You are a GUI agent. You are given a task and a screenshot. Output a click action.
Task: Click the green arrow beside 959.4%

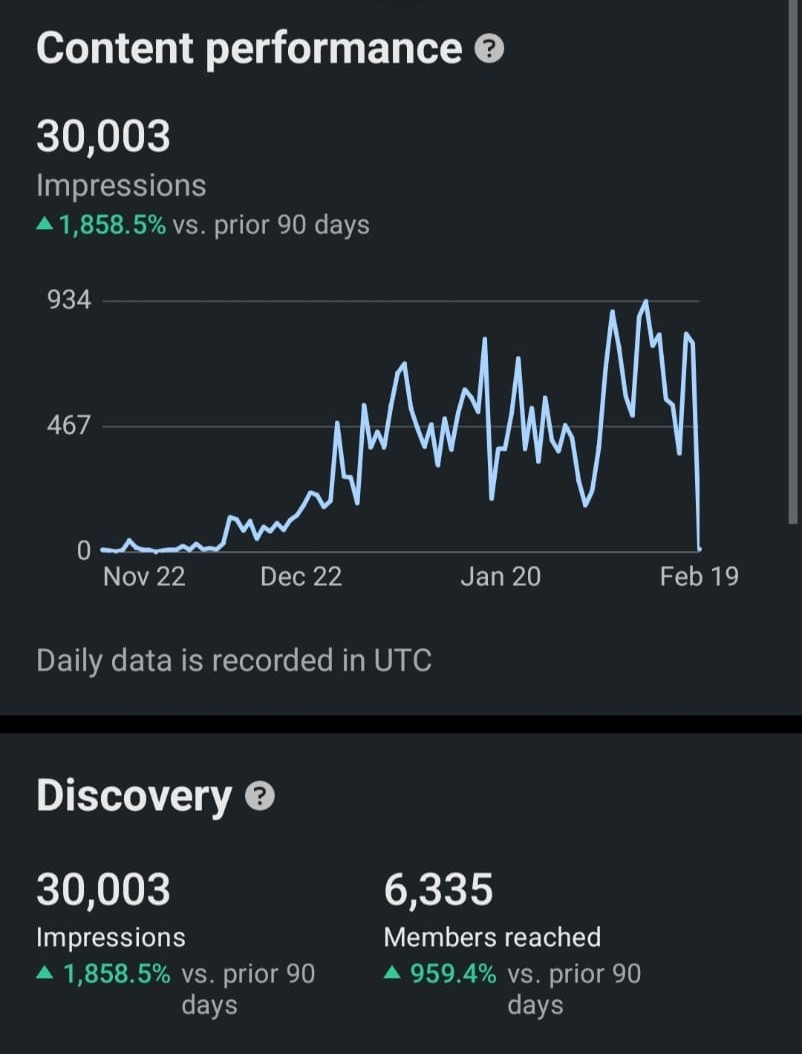point(394,974)
